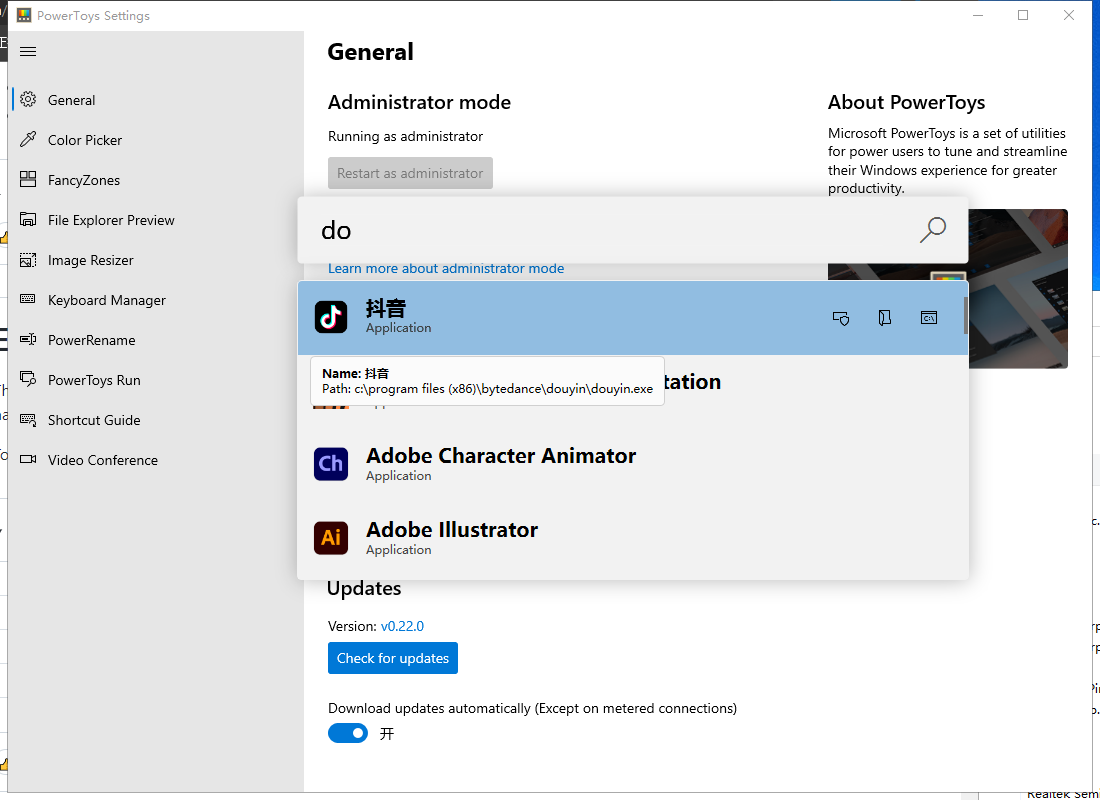Toggle Download updates automatically switch
1100x800 pixels.
click(348, 733)
